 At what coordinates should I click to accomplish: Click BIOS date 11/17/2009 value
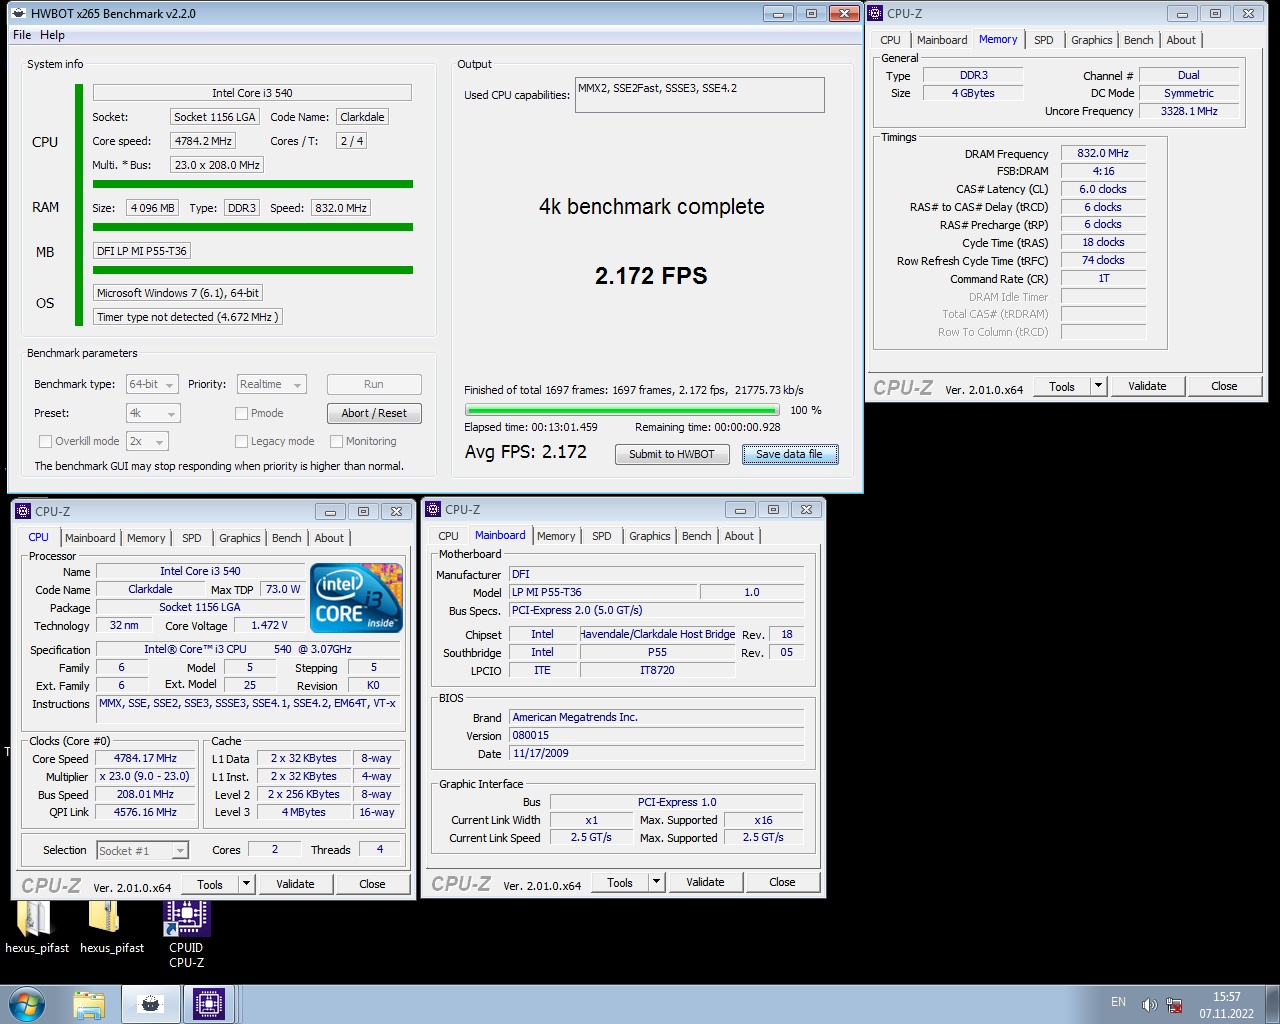pos(657,753)
